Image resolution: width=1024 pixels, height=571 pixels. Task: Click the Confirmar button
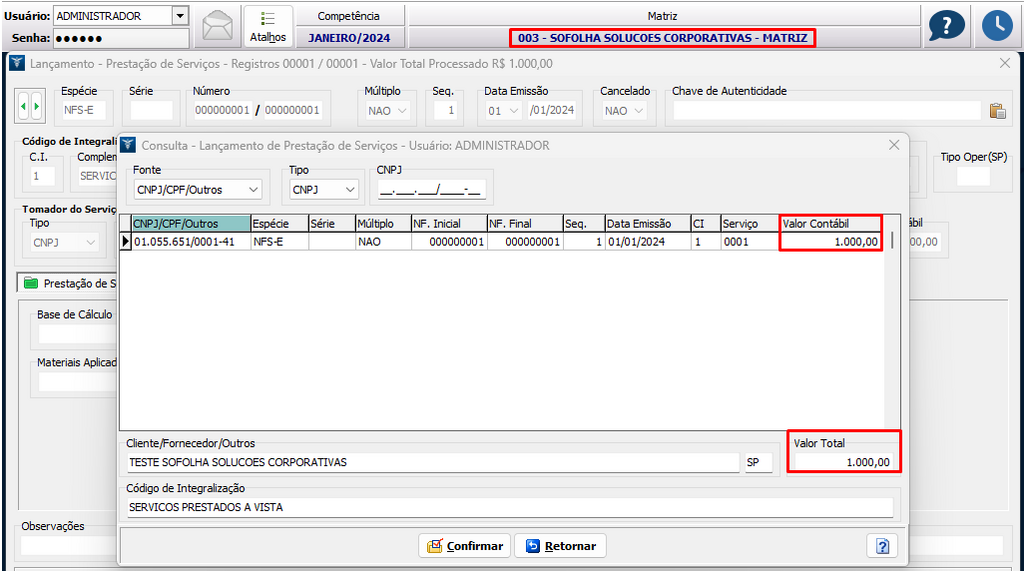pyautogui.click(x=465, y=546)
